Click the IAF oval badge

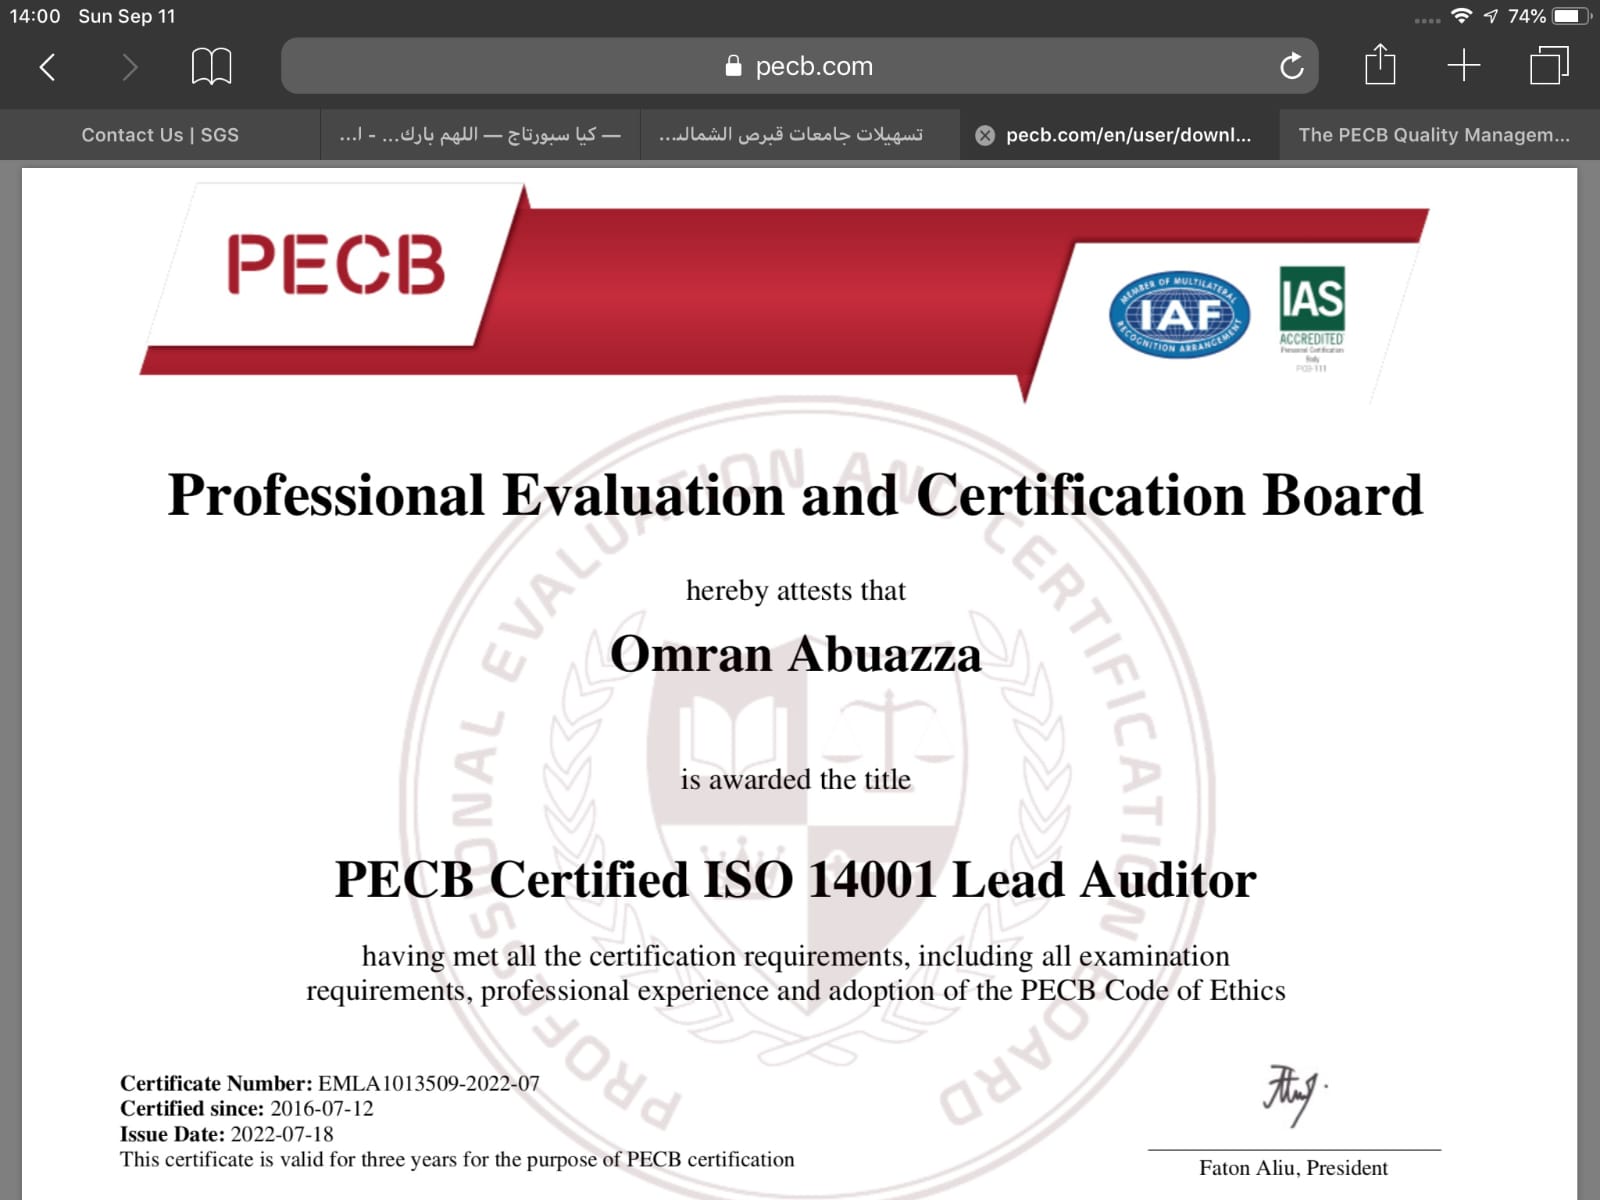pos(1179,315)
